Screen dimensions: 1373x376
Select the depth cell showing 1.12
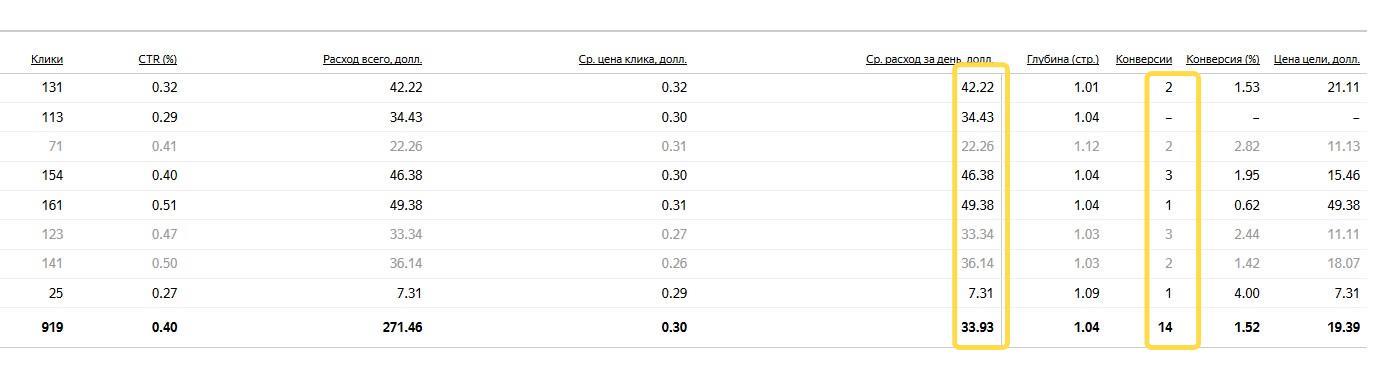tap(1086, 146)
